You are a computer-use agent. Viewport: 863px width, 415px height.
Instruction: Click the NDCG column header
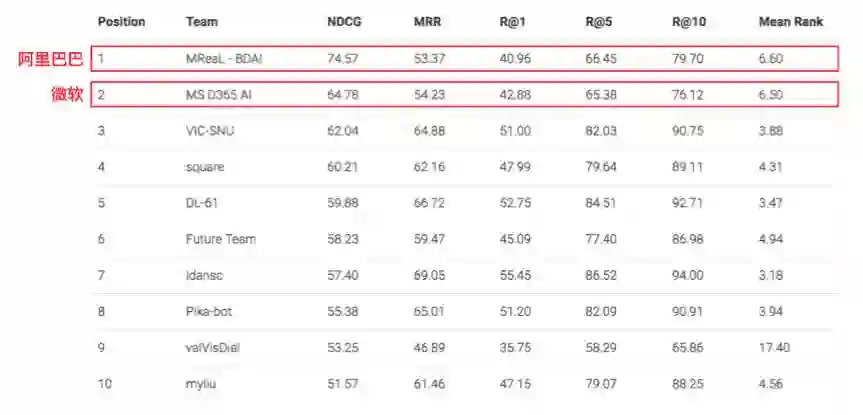coord(343,22)
